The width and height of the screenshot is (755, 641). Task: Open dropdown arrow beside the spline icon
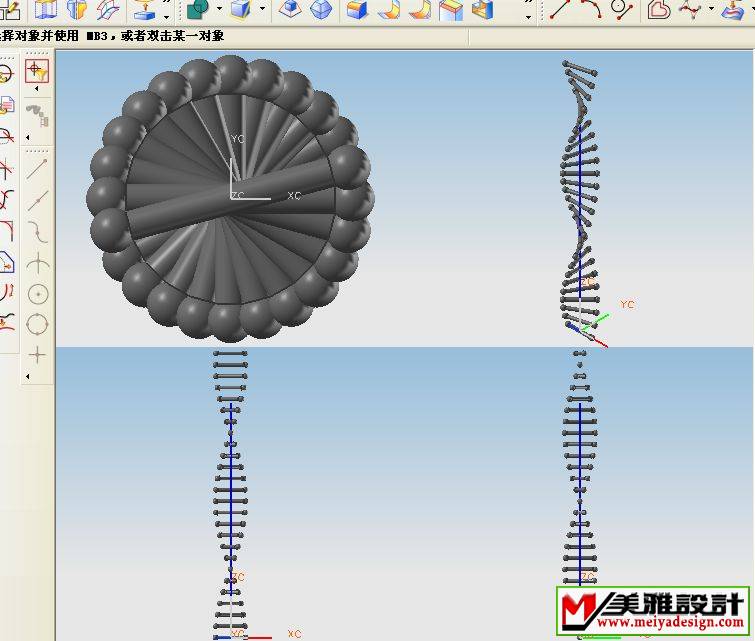point(711,9)
